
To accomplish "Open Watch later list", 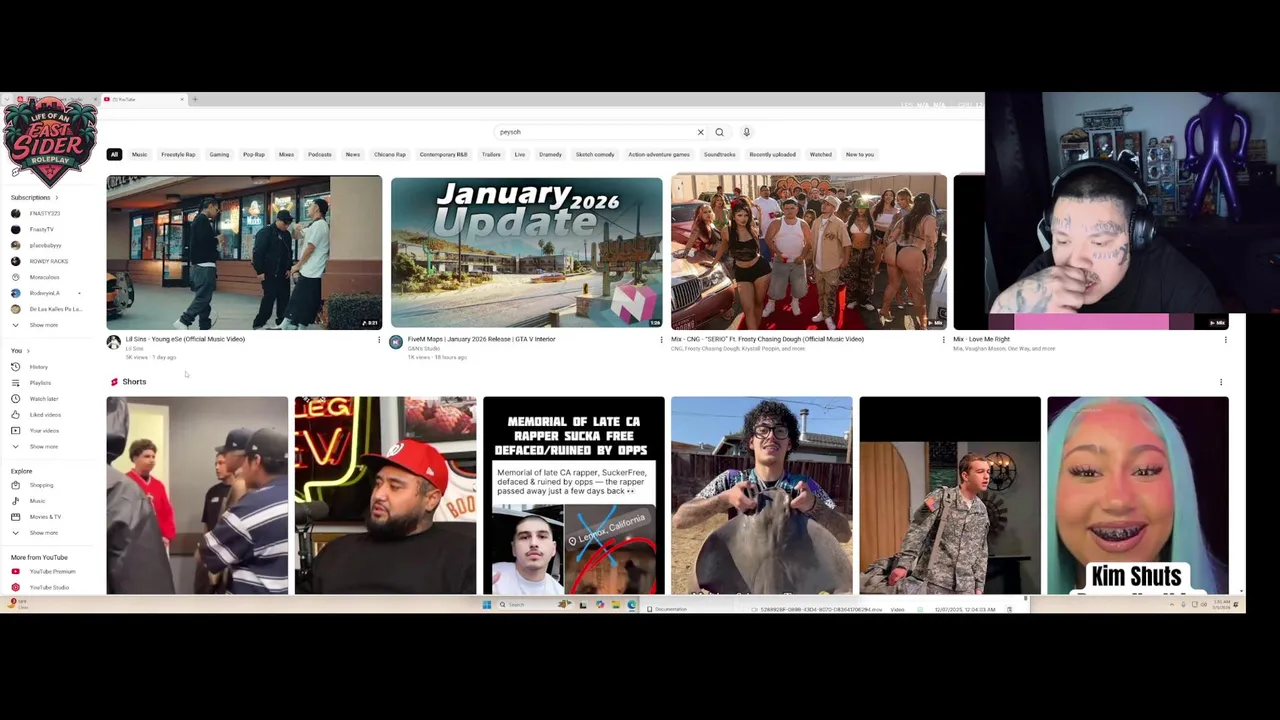I will [x=43, y=399].
